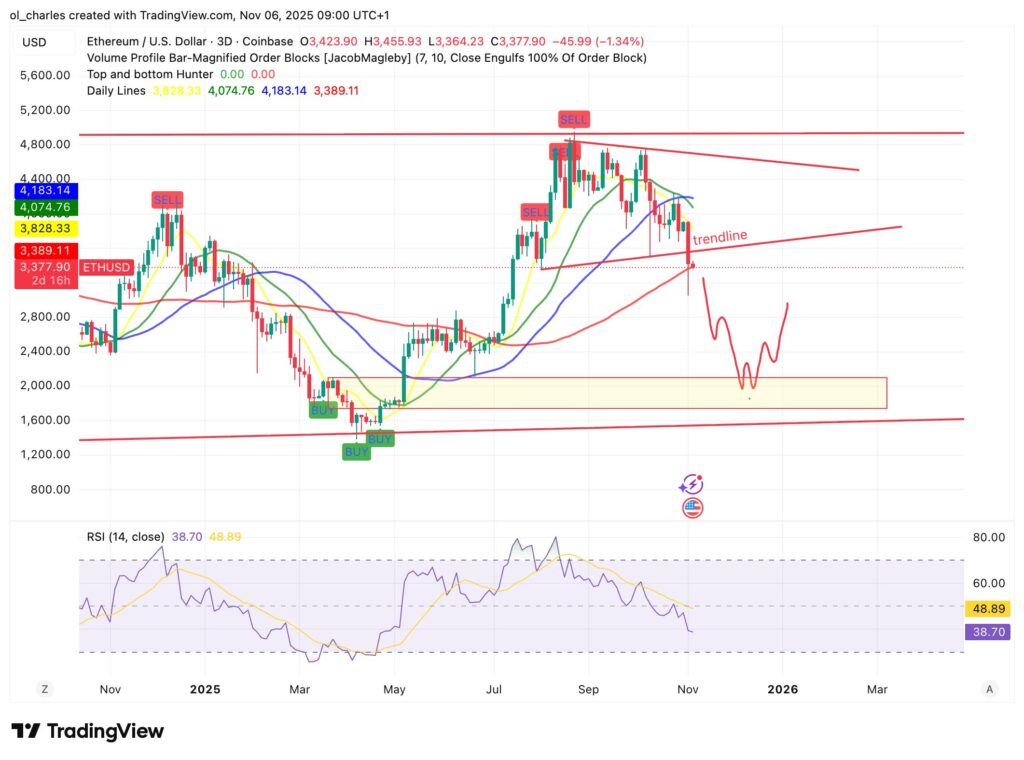Select the green BUY signal marker
This screenshot has height=760, width=1024.
pyautogui.click(x=323, y=409)
